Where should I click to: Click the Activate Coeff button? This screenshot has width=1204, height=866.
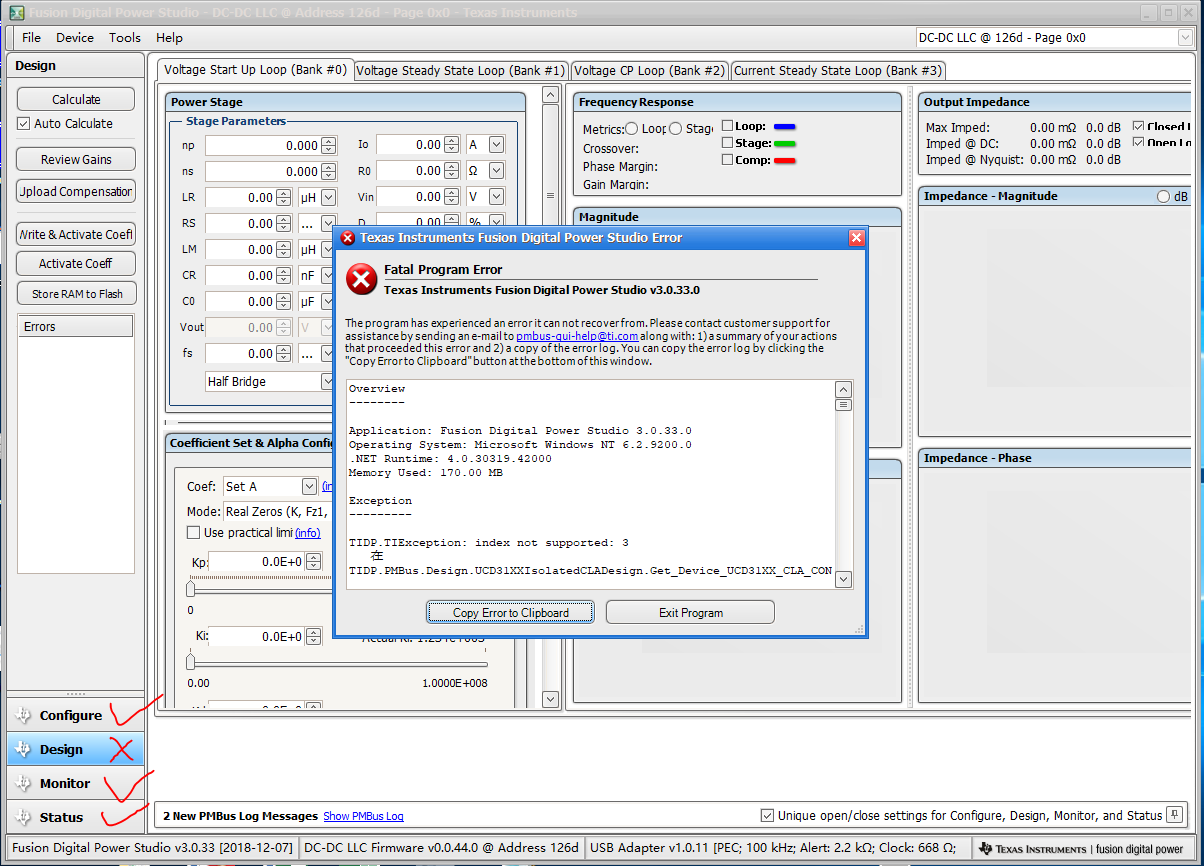tap(76, 263)
